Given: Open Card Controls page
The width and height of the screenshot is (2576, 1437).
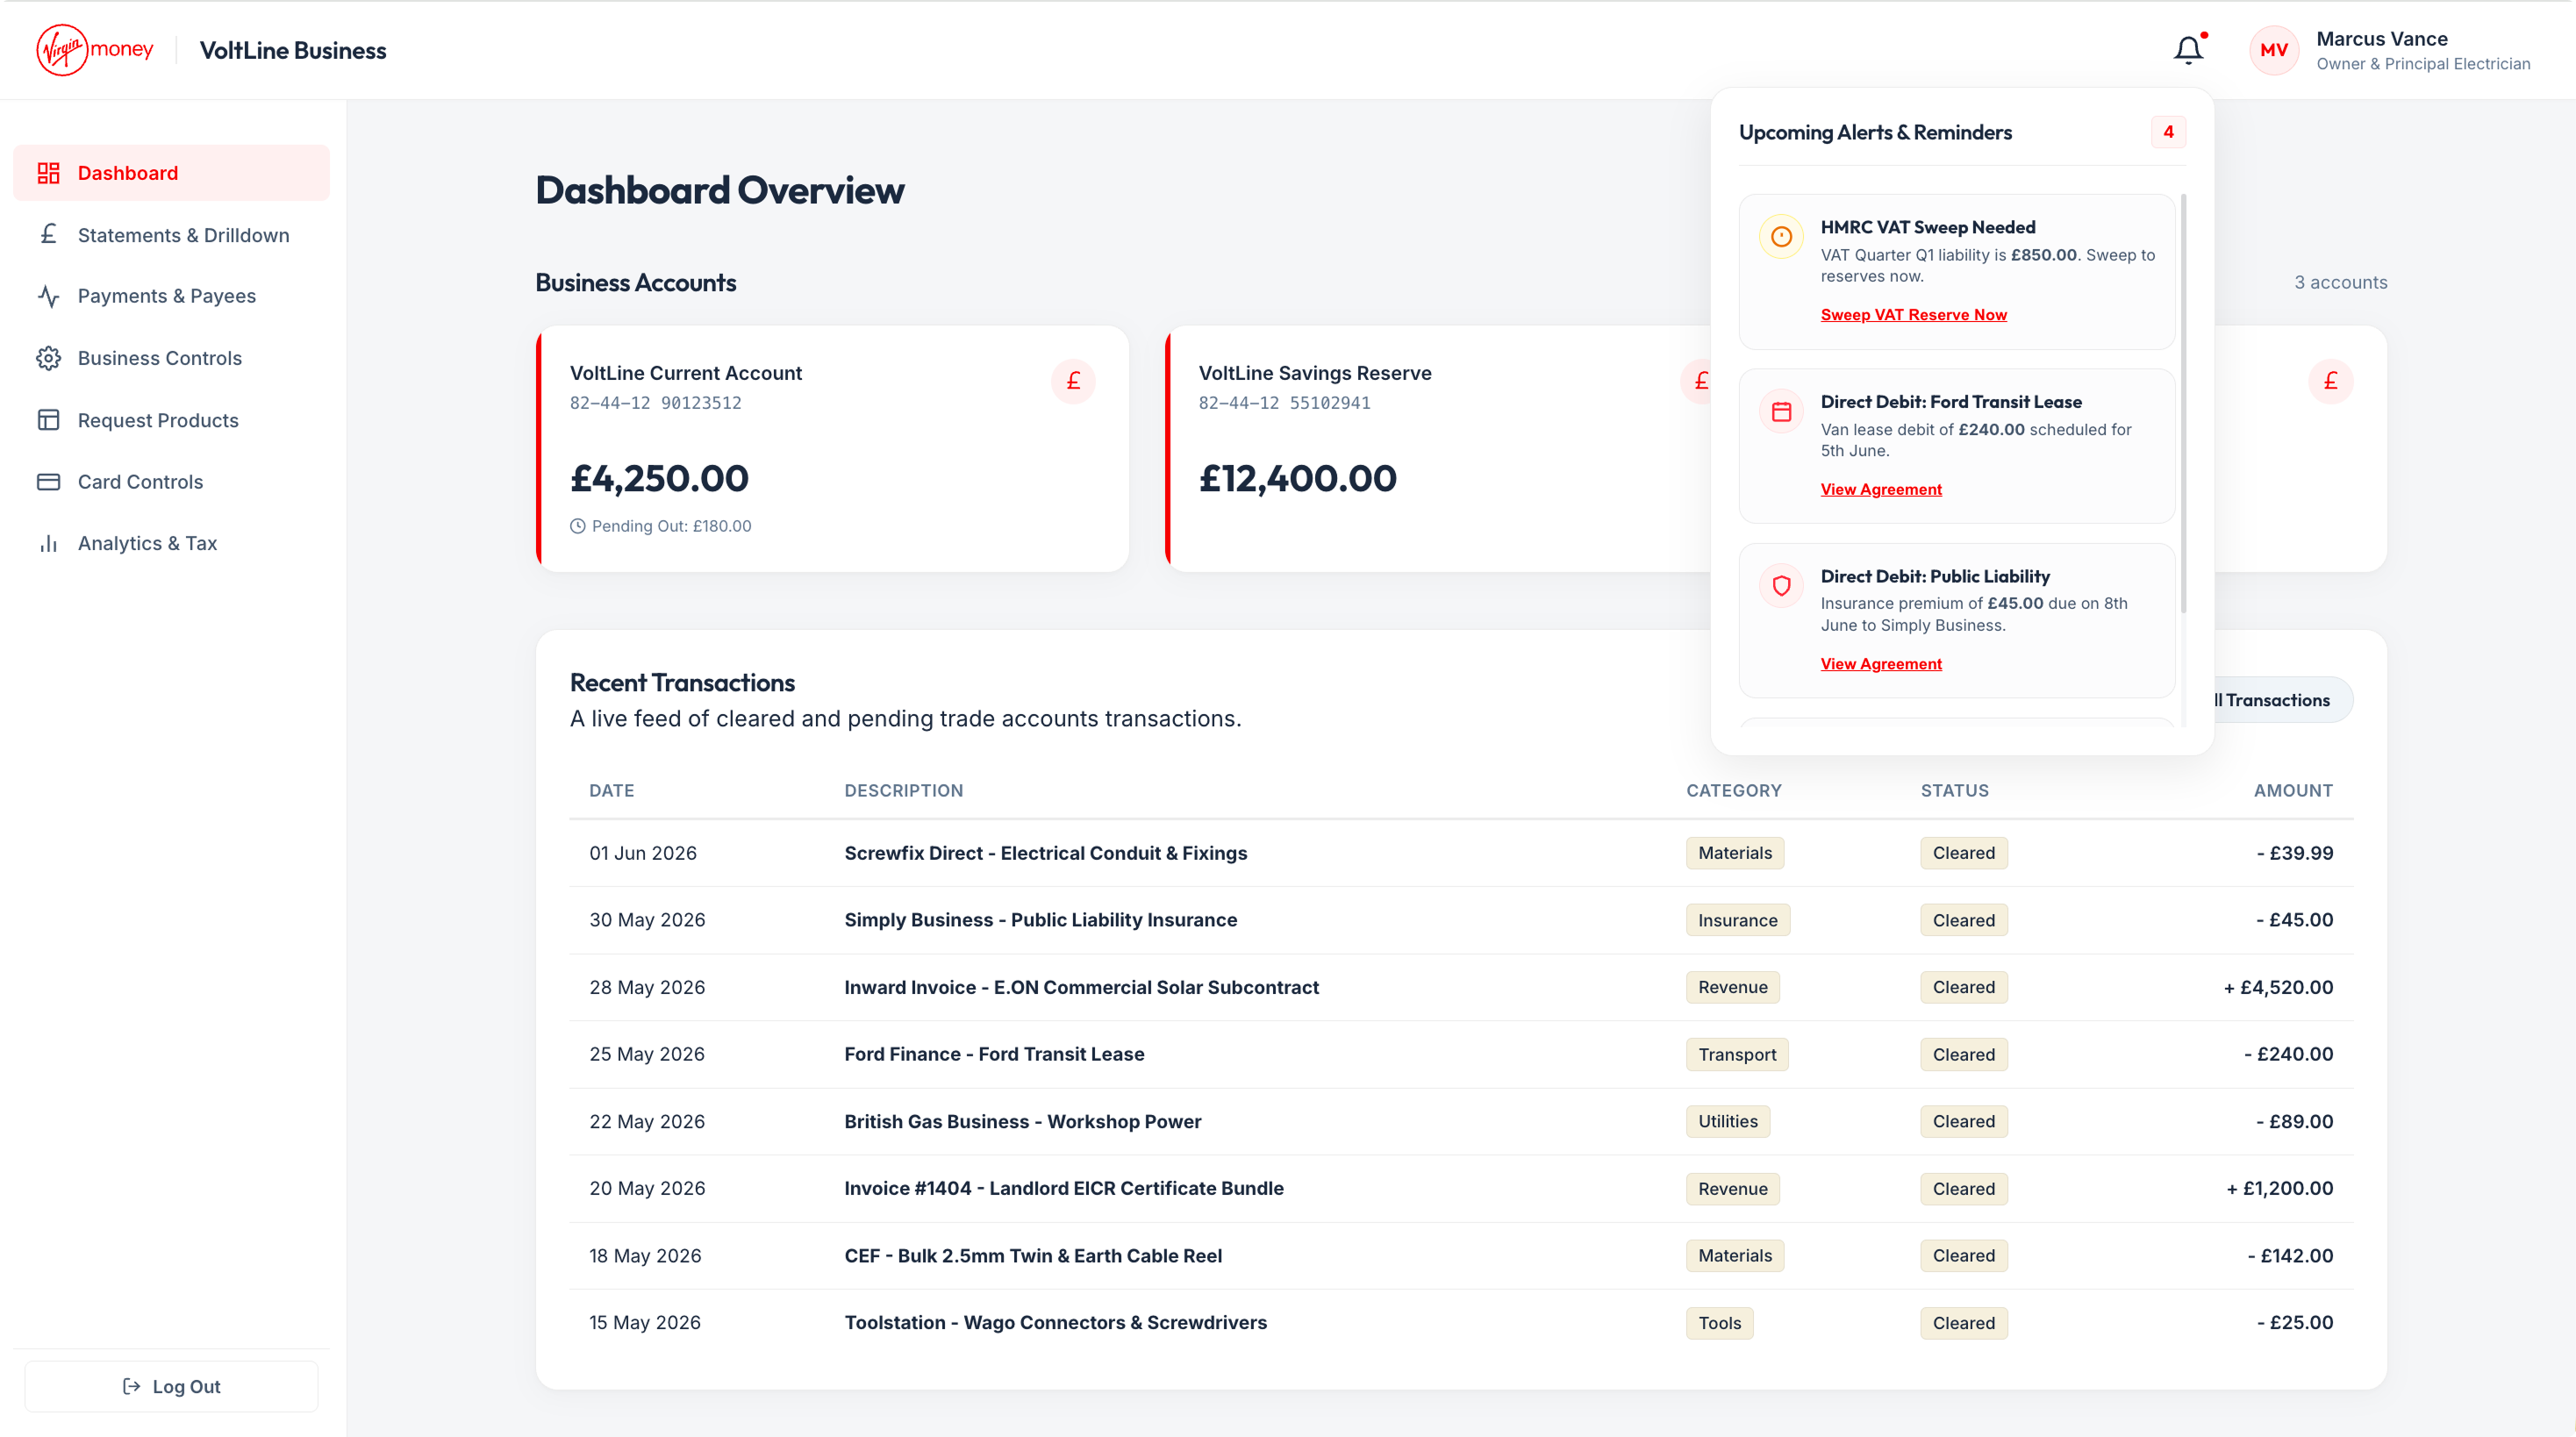Looking at the screenshot, I should coord(171,482).
